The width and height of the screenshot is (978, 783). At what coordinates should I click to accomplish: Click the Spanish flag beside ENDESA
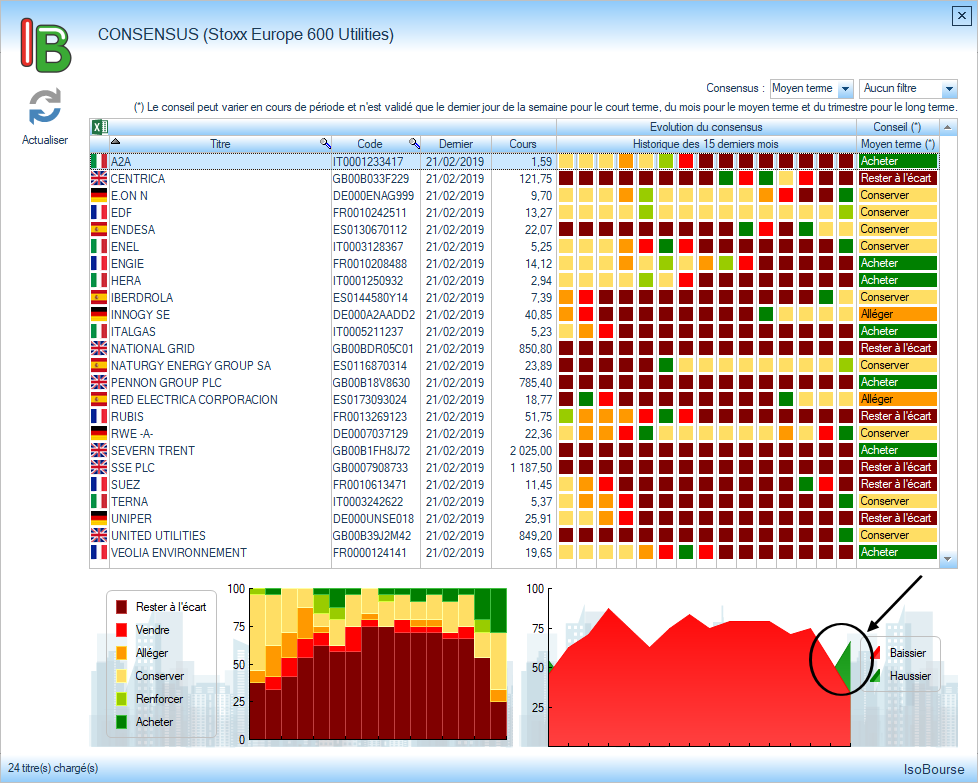point(99,230)
